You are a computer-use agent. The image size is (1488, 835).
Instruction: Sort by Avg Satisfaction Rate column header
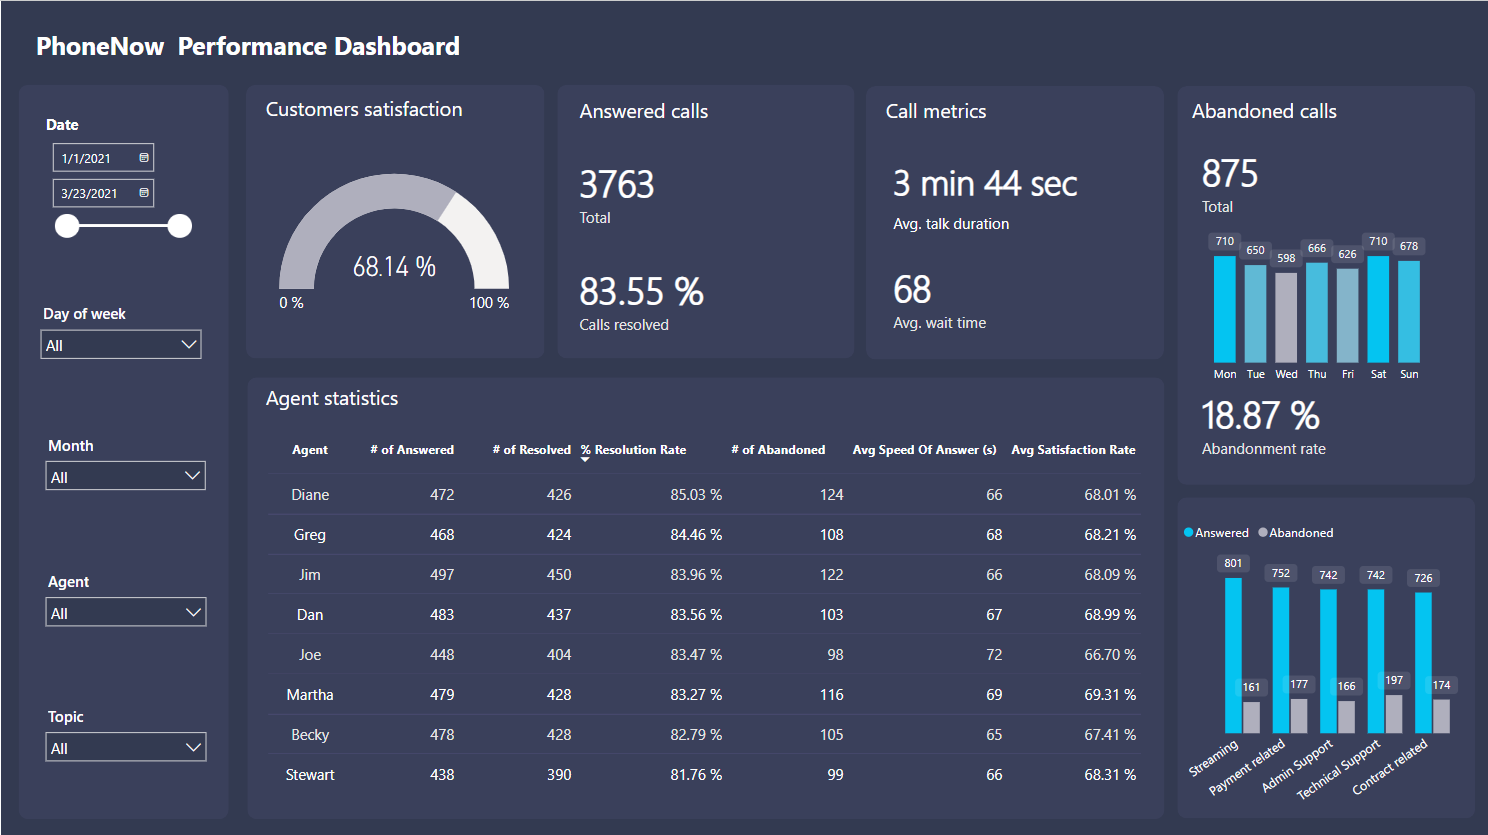[1073, 450]
